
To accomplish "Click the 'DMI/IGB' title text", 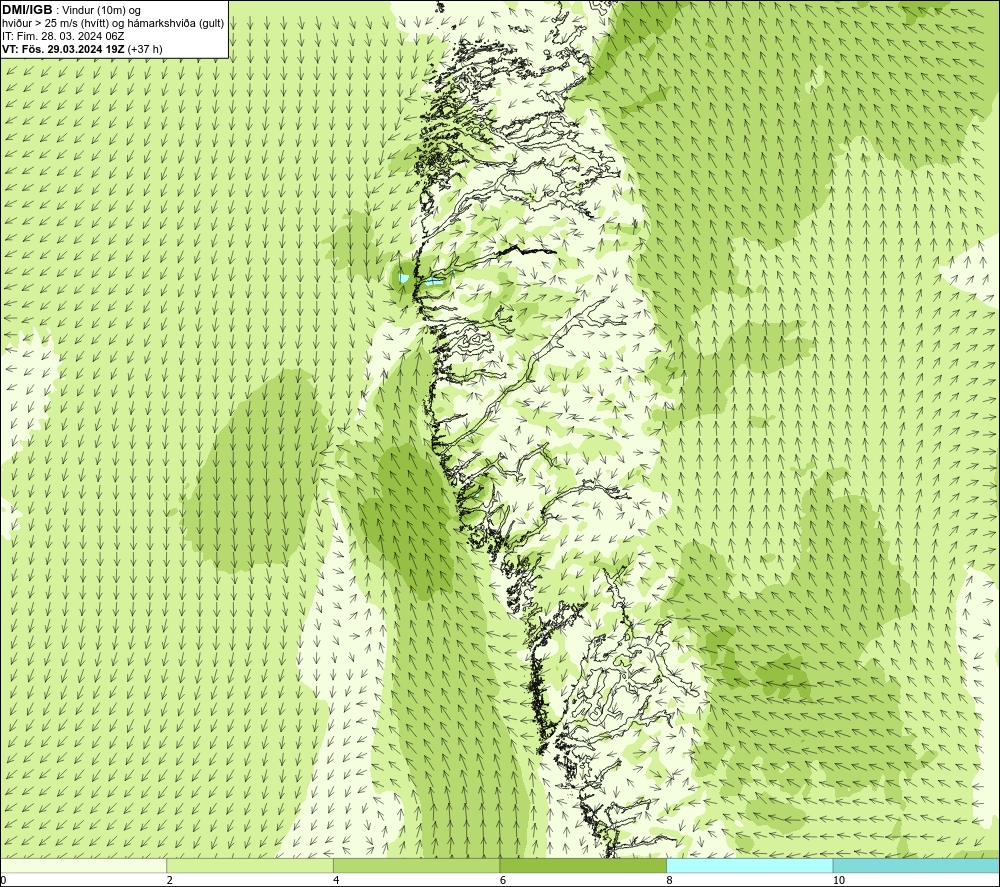I will [x=27, y=10].
